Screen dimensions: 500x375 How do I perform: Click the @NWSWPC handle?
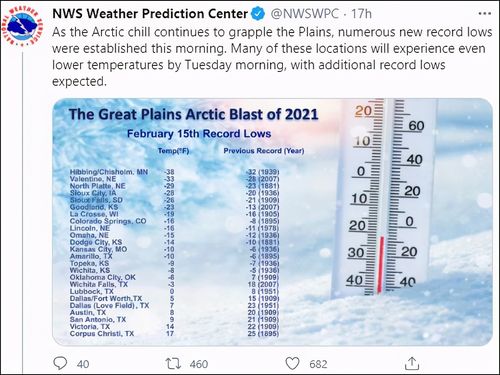304,14
